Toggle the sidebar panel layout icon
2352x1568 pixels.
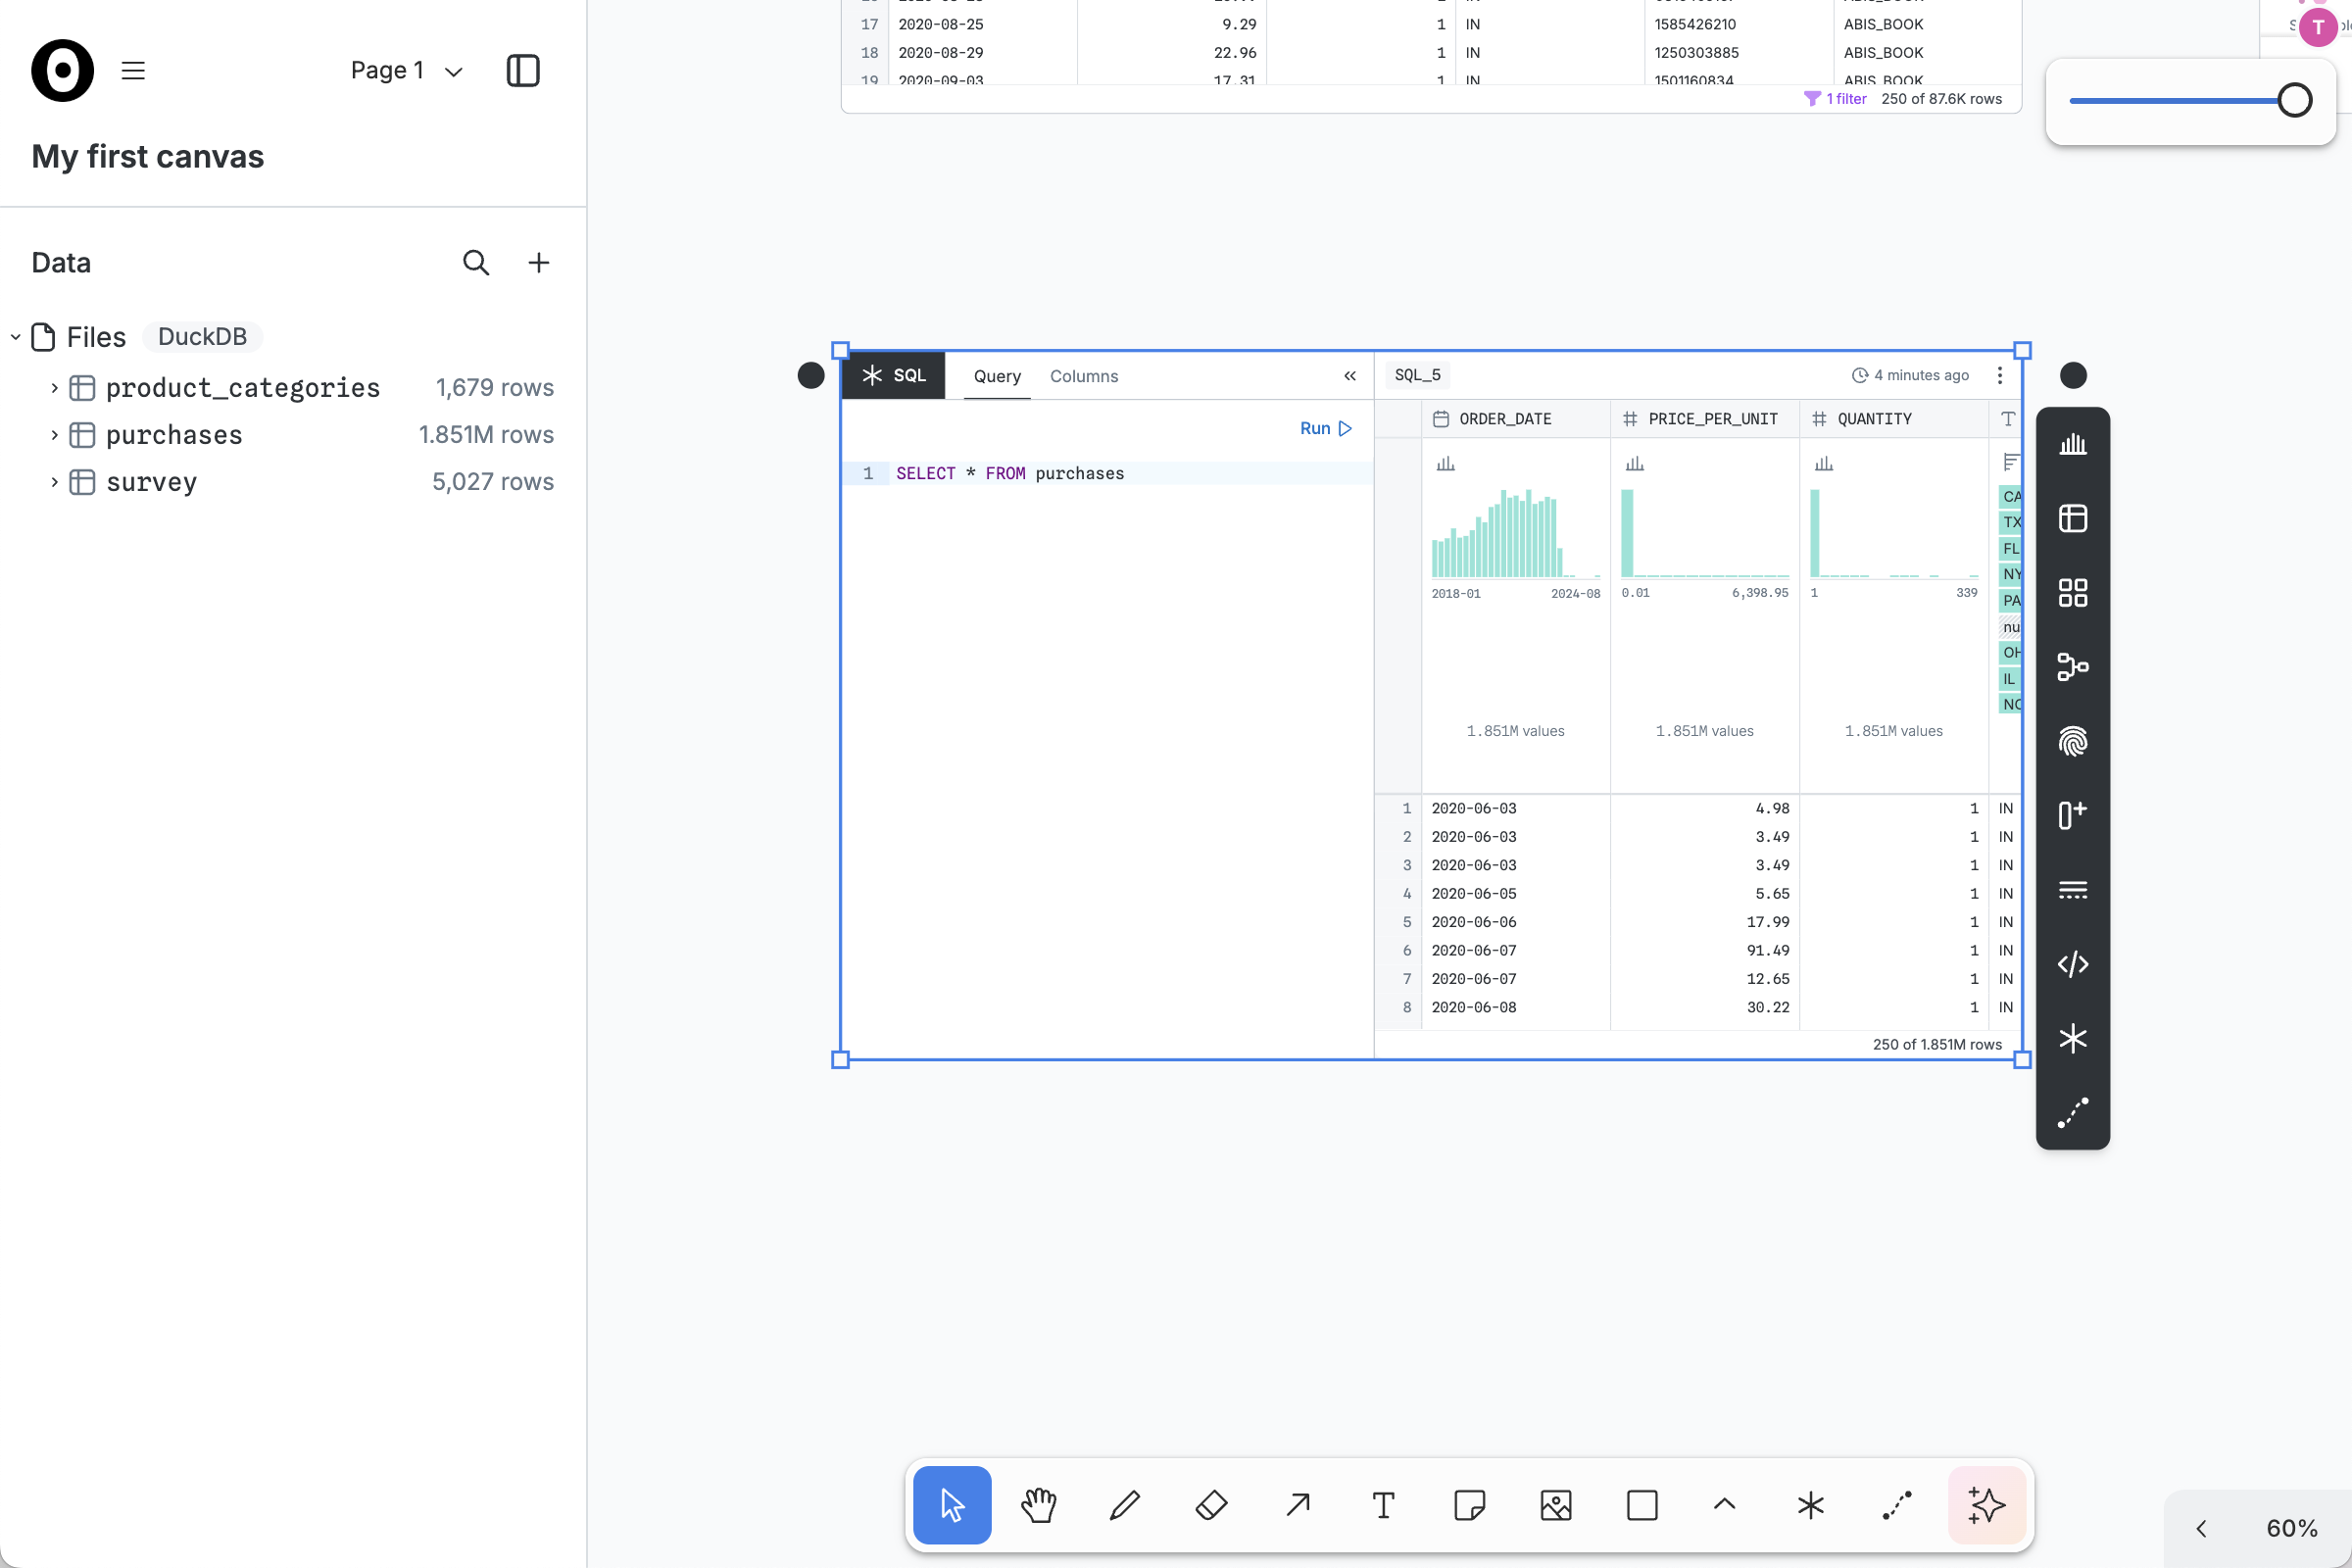click(523, 71)
